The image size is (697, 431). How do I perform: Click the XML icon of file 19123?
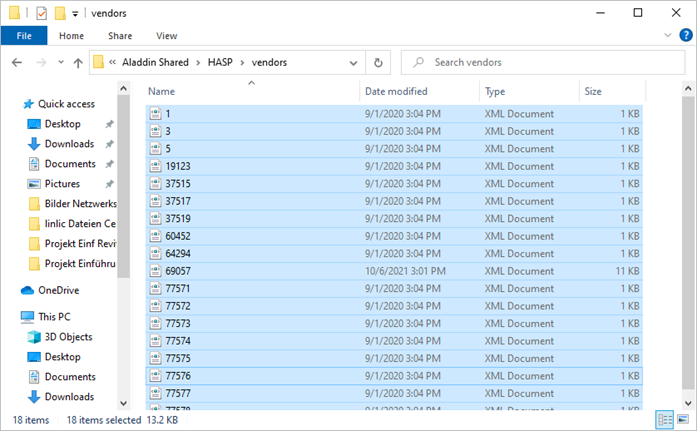(155, 166)
